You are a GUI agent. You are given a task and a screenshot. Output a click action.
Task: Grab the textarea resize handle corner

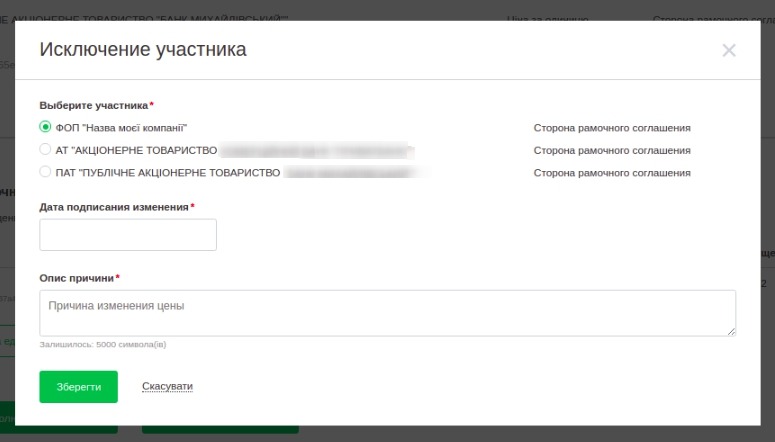coord(731,331)
